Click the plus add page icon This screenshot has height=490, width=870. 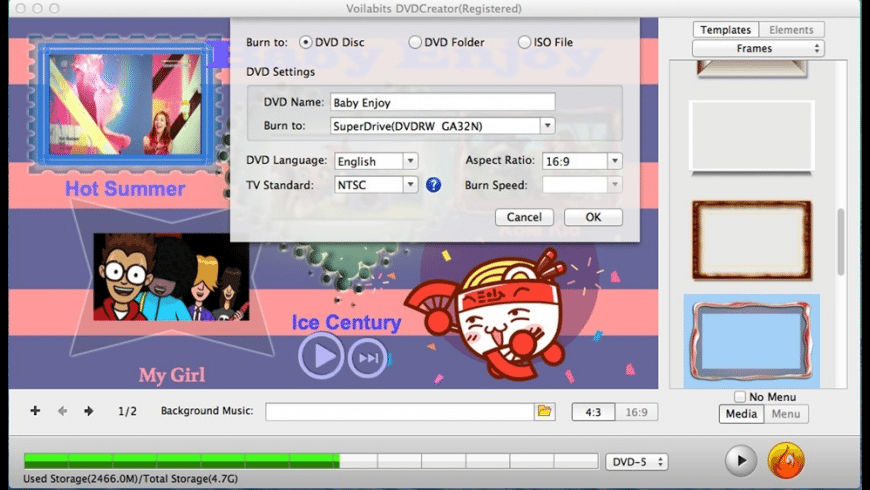click(x=35, y=411)
